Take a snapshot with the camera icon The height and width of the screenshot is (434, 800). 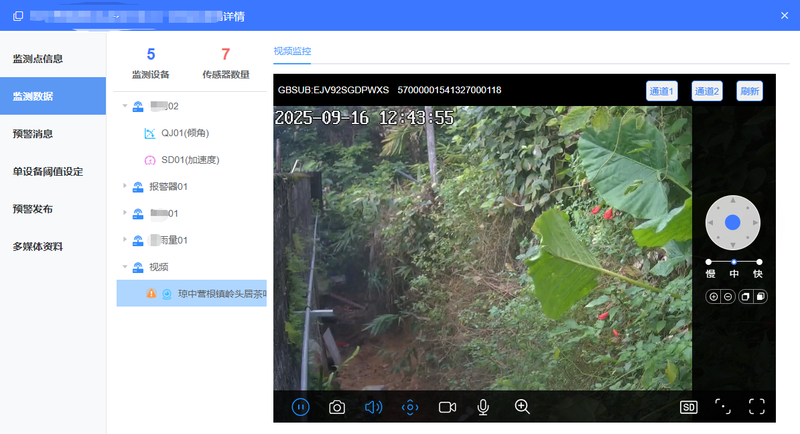(338, 407)
